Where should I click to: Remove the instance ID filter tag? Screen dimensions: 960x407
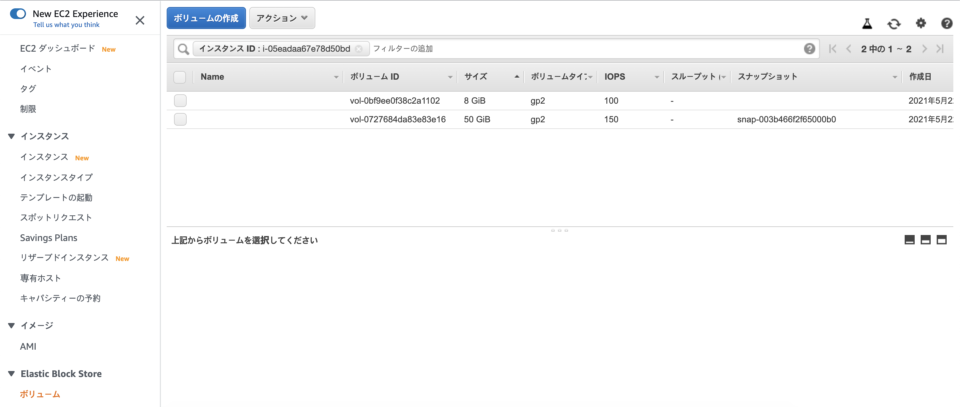359,49
